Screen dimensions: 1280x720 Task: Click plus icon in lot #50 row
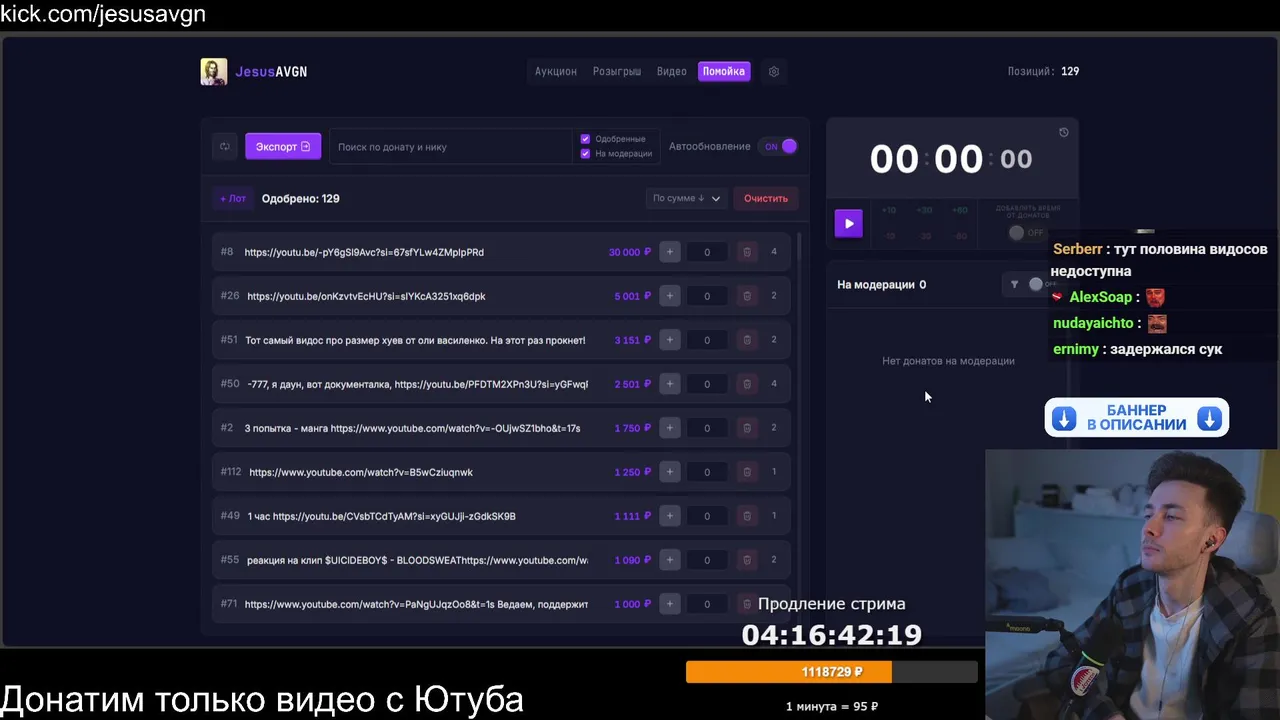coord(670,384)
